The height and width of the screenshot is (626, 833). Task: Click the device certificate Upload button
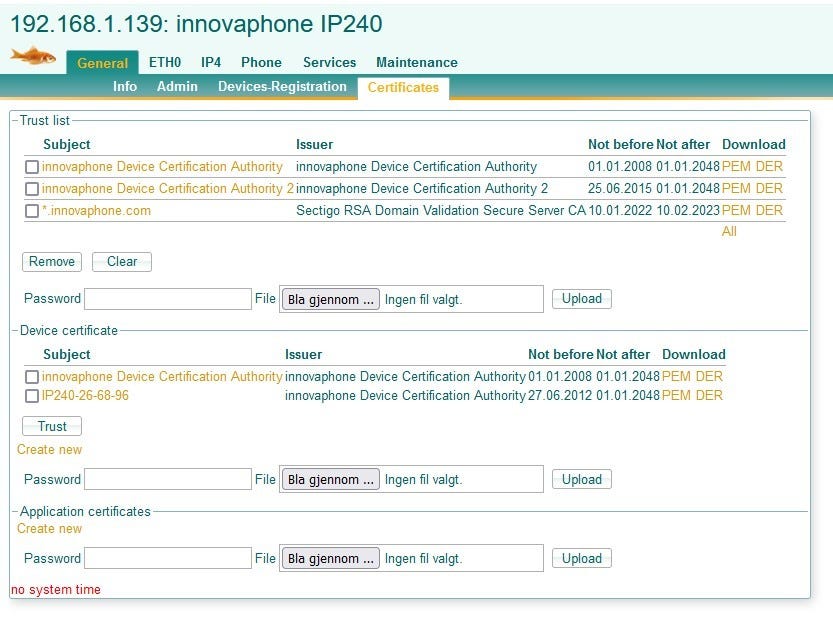point(582,479)
